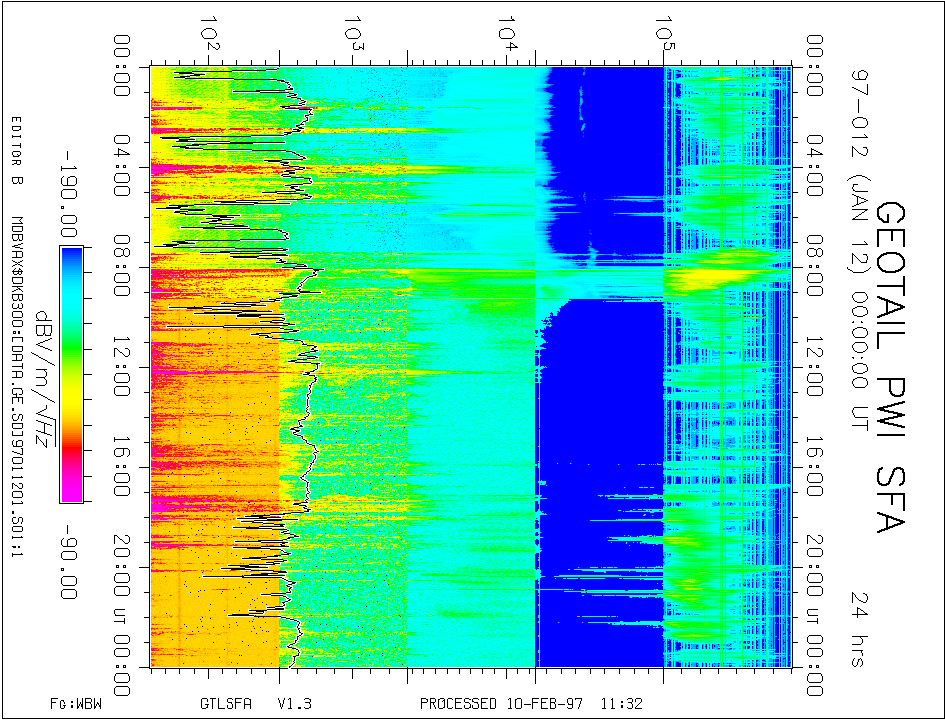Click the Fg:WBW footer label
945x720 pixels.
(x=76, y=703)
